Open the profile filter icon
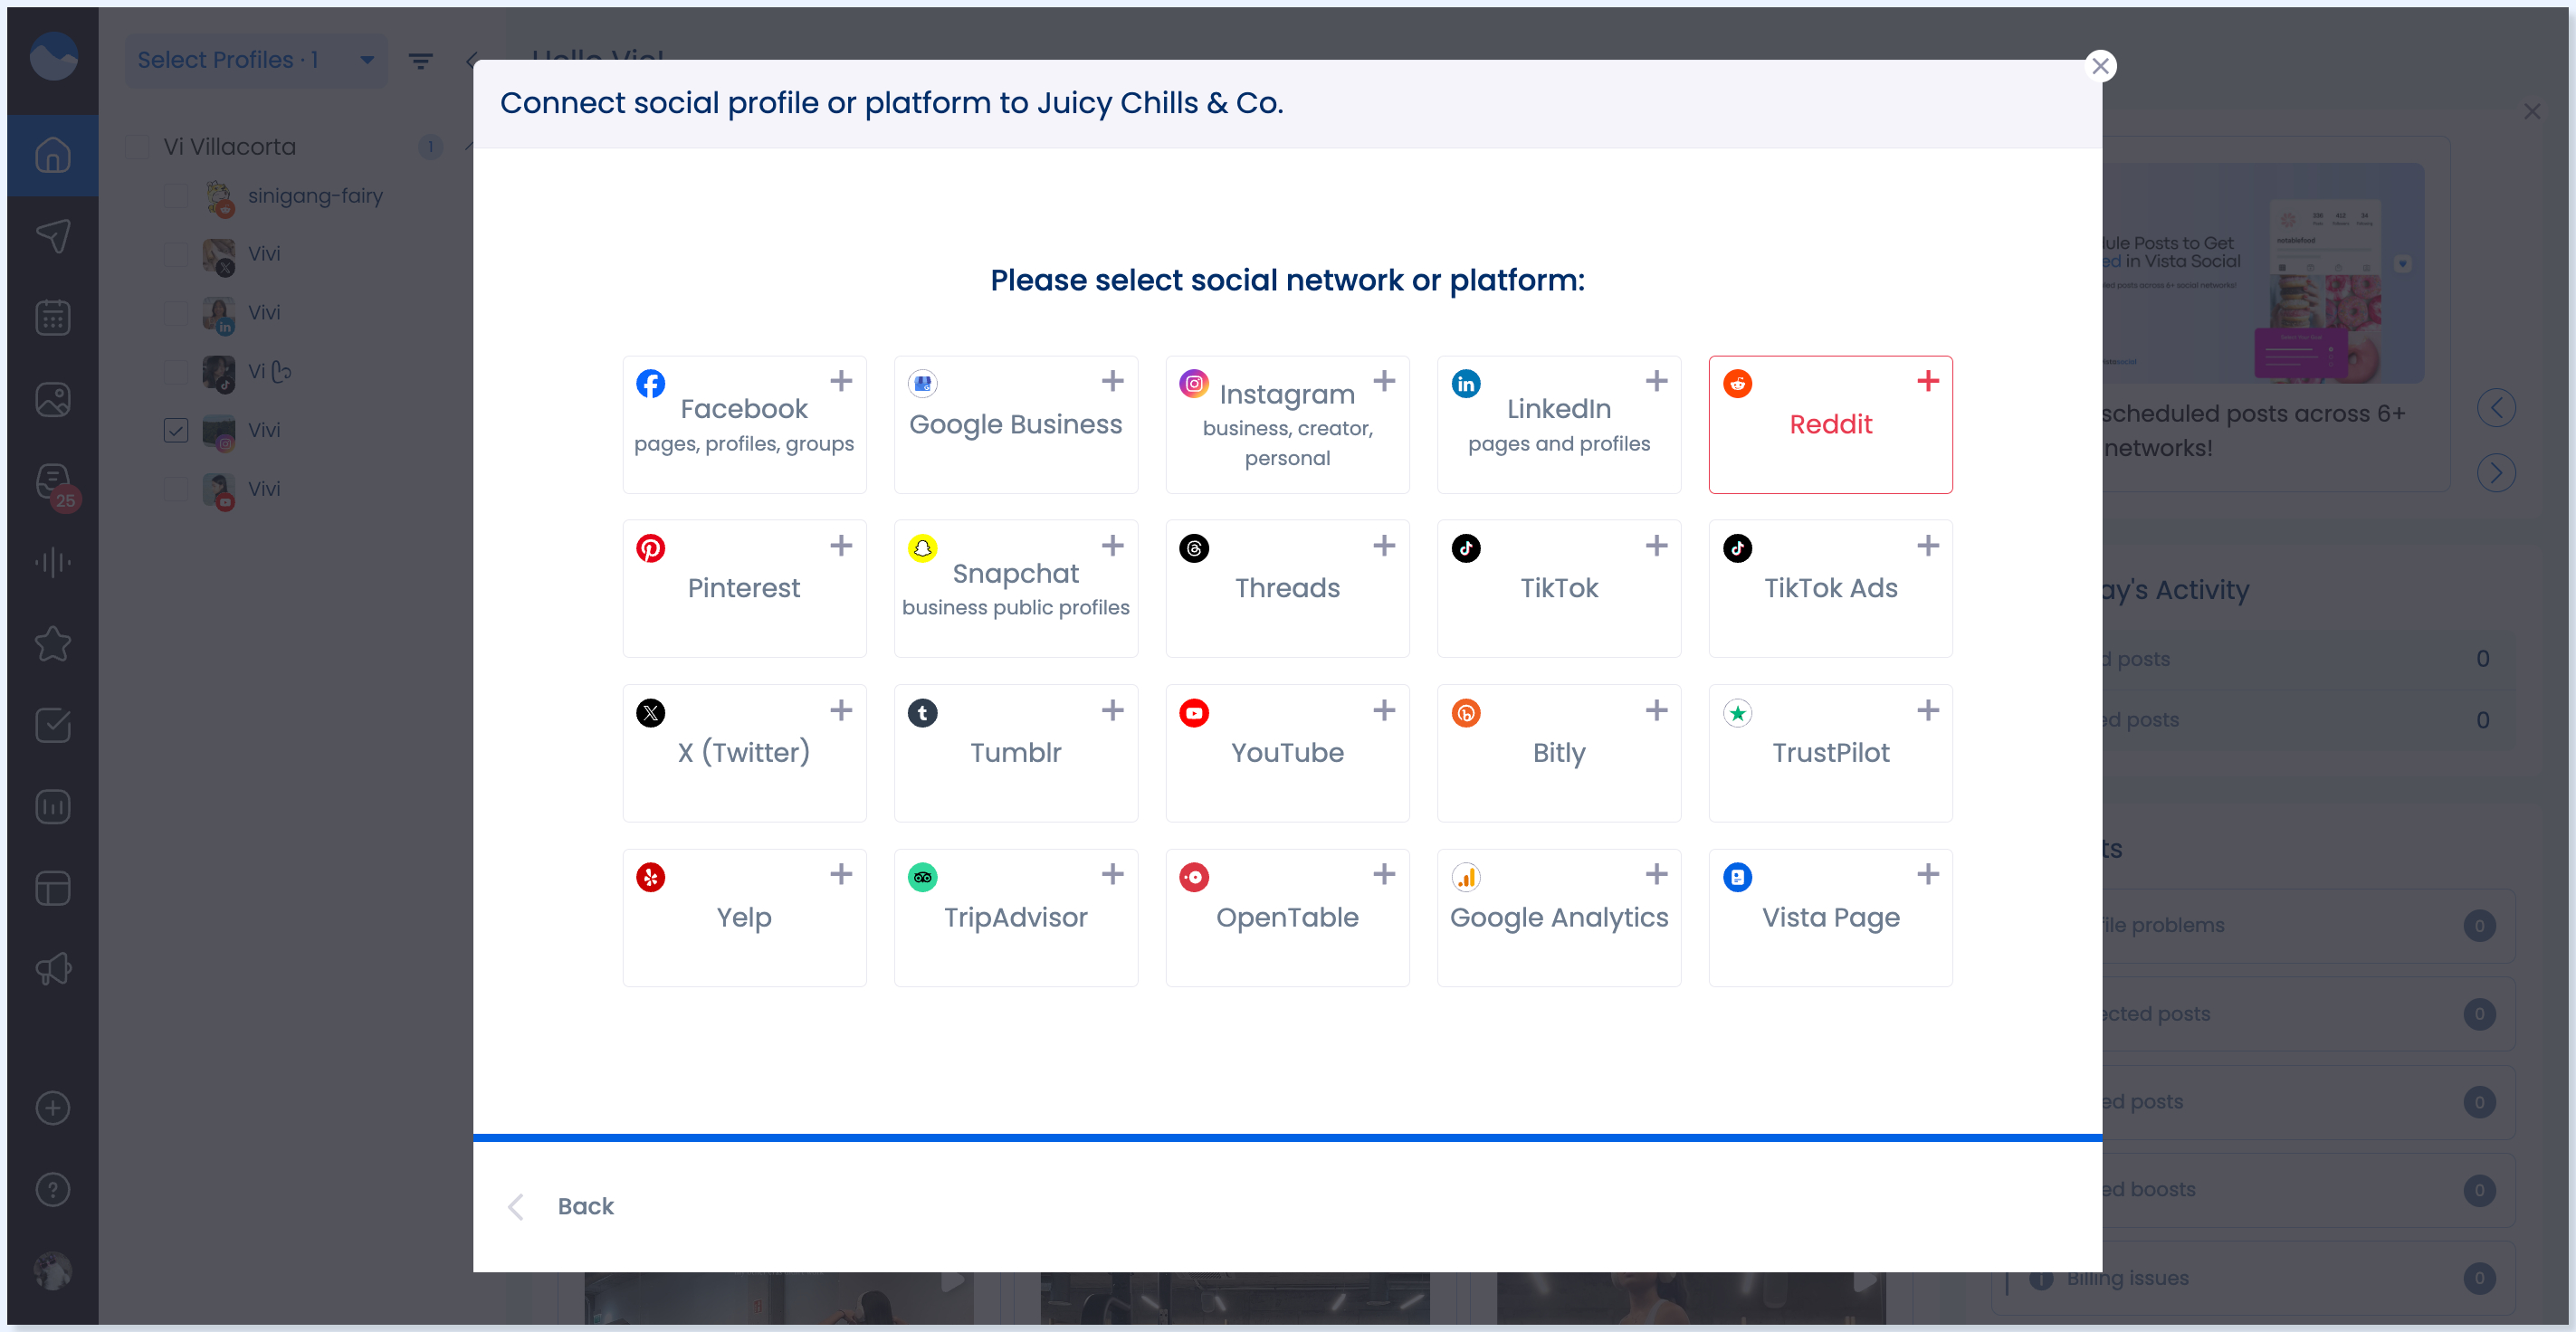 pyautogui.click(x=421, y=61)
